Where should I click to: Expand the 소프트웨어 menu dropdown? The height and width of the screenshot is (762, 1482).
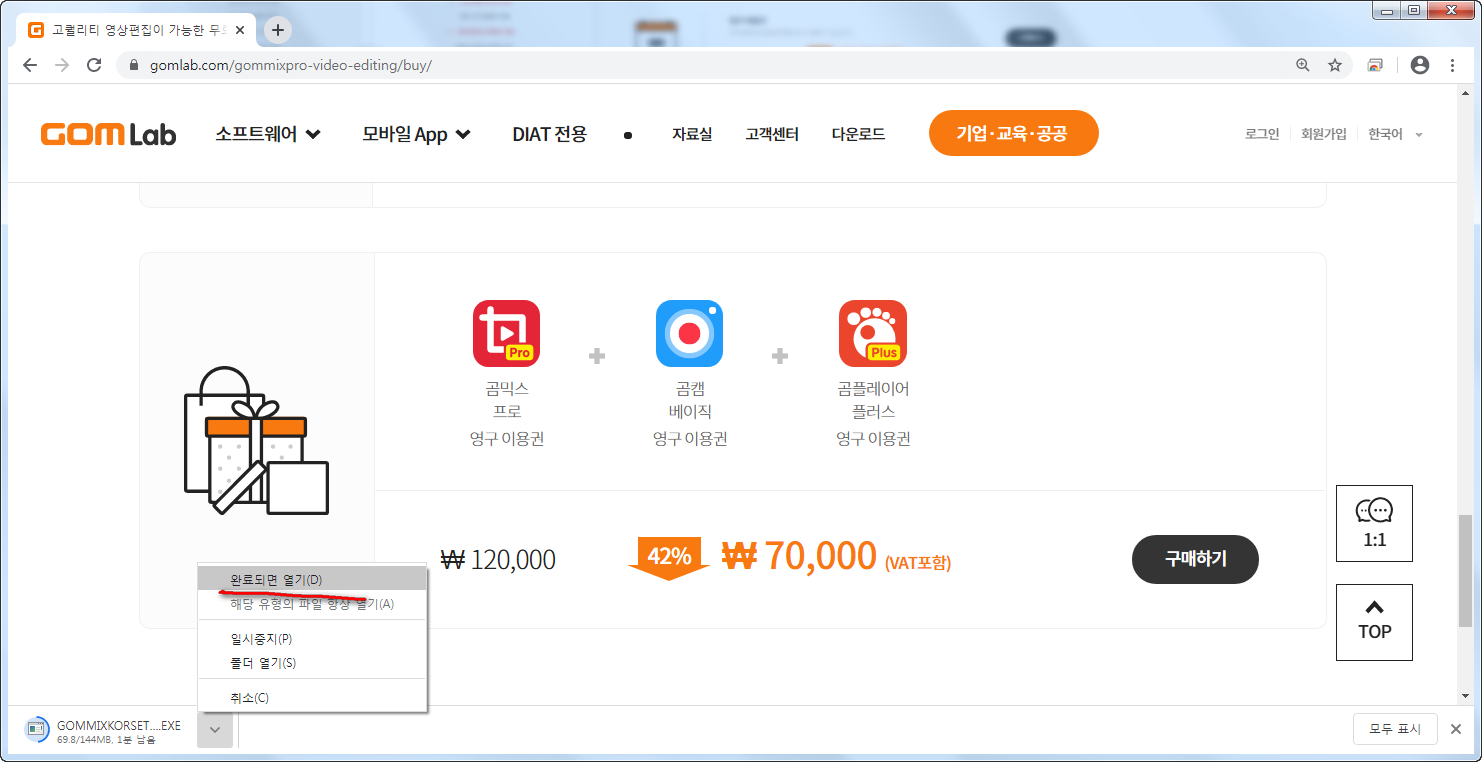coord(268,134)
